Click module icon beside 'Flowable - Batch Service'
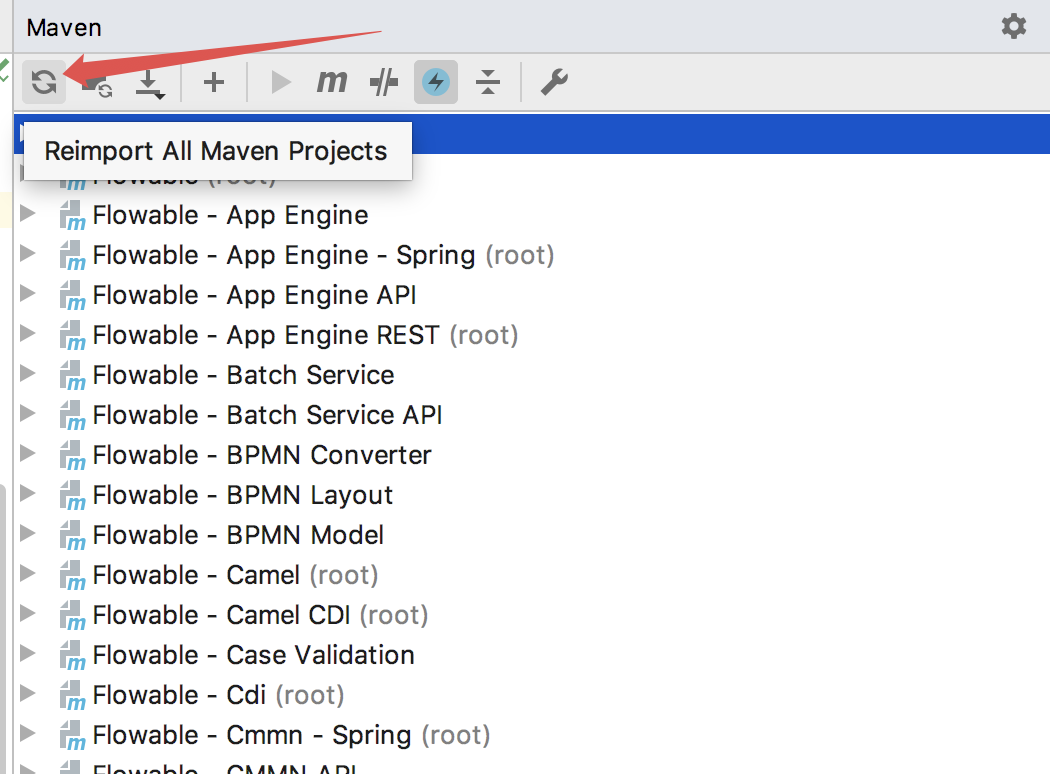 click(72, 376)
